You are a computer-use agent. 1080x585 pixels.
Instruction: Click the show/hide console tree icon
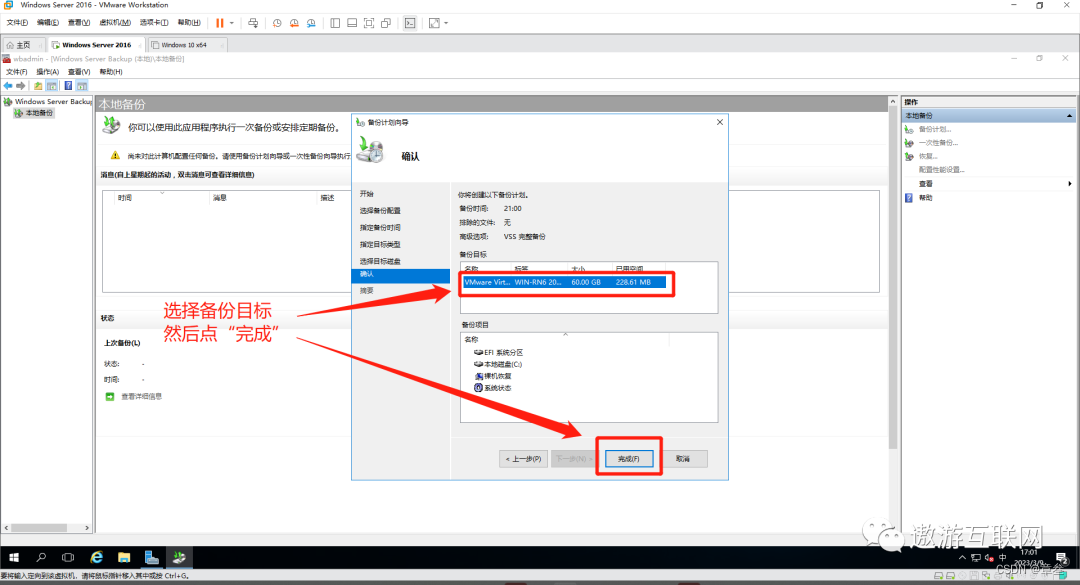(52, 85)
